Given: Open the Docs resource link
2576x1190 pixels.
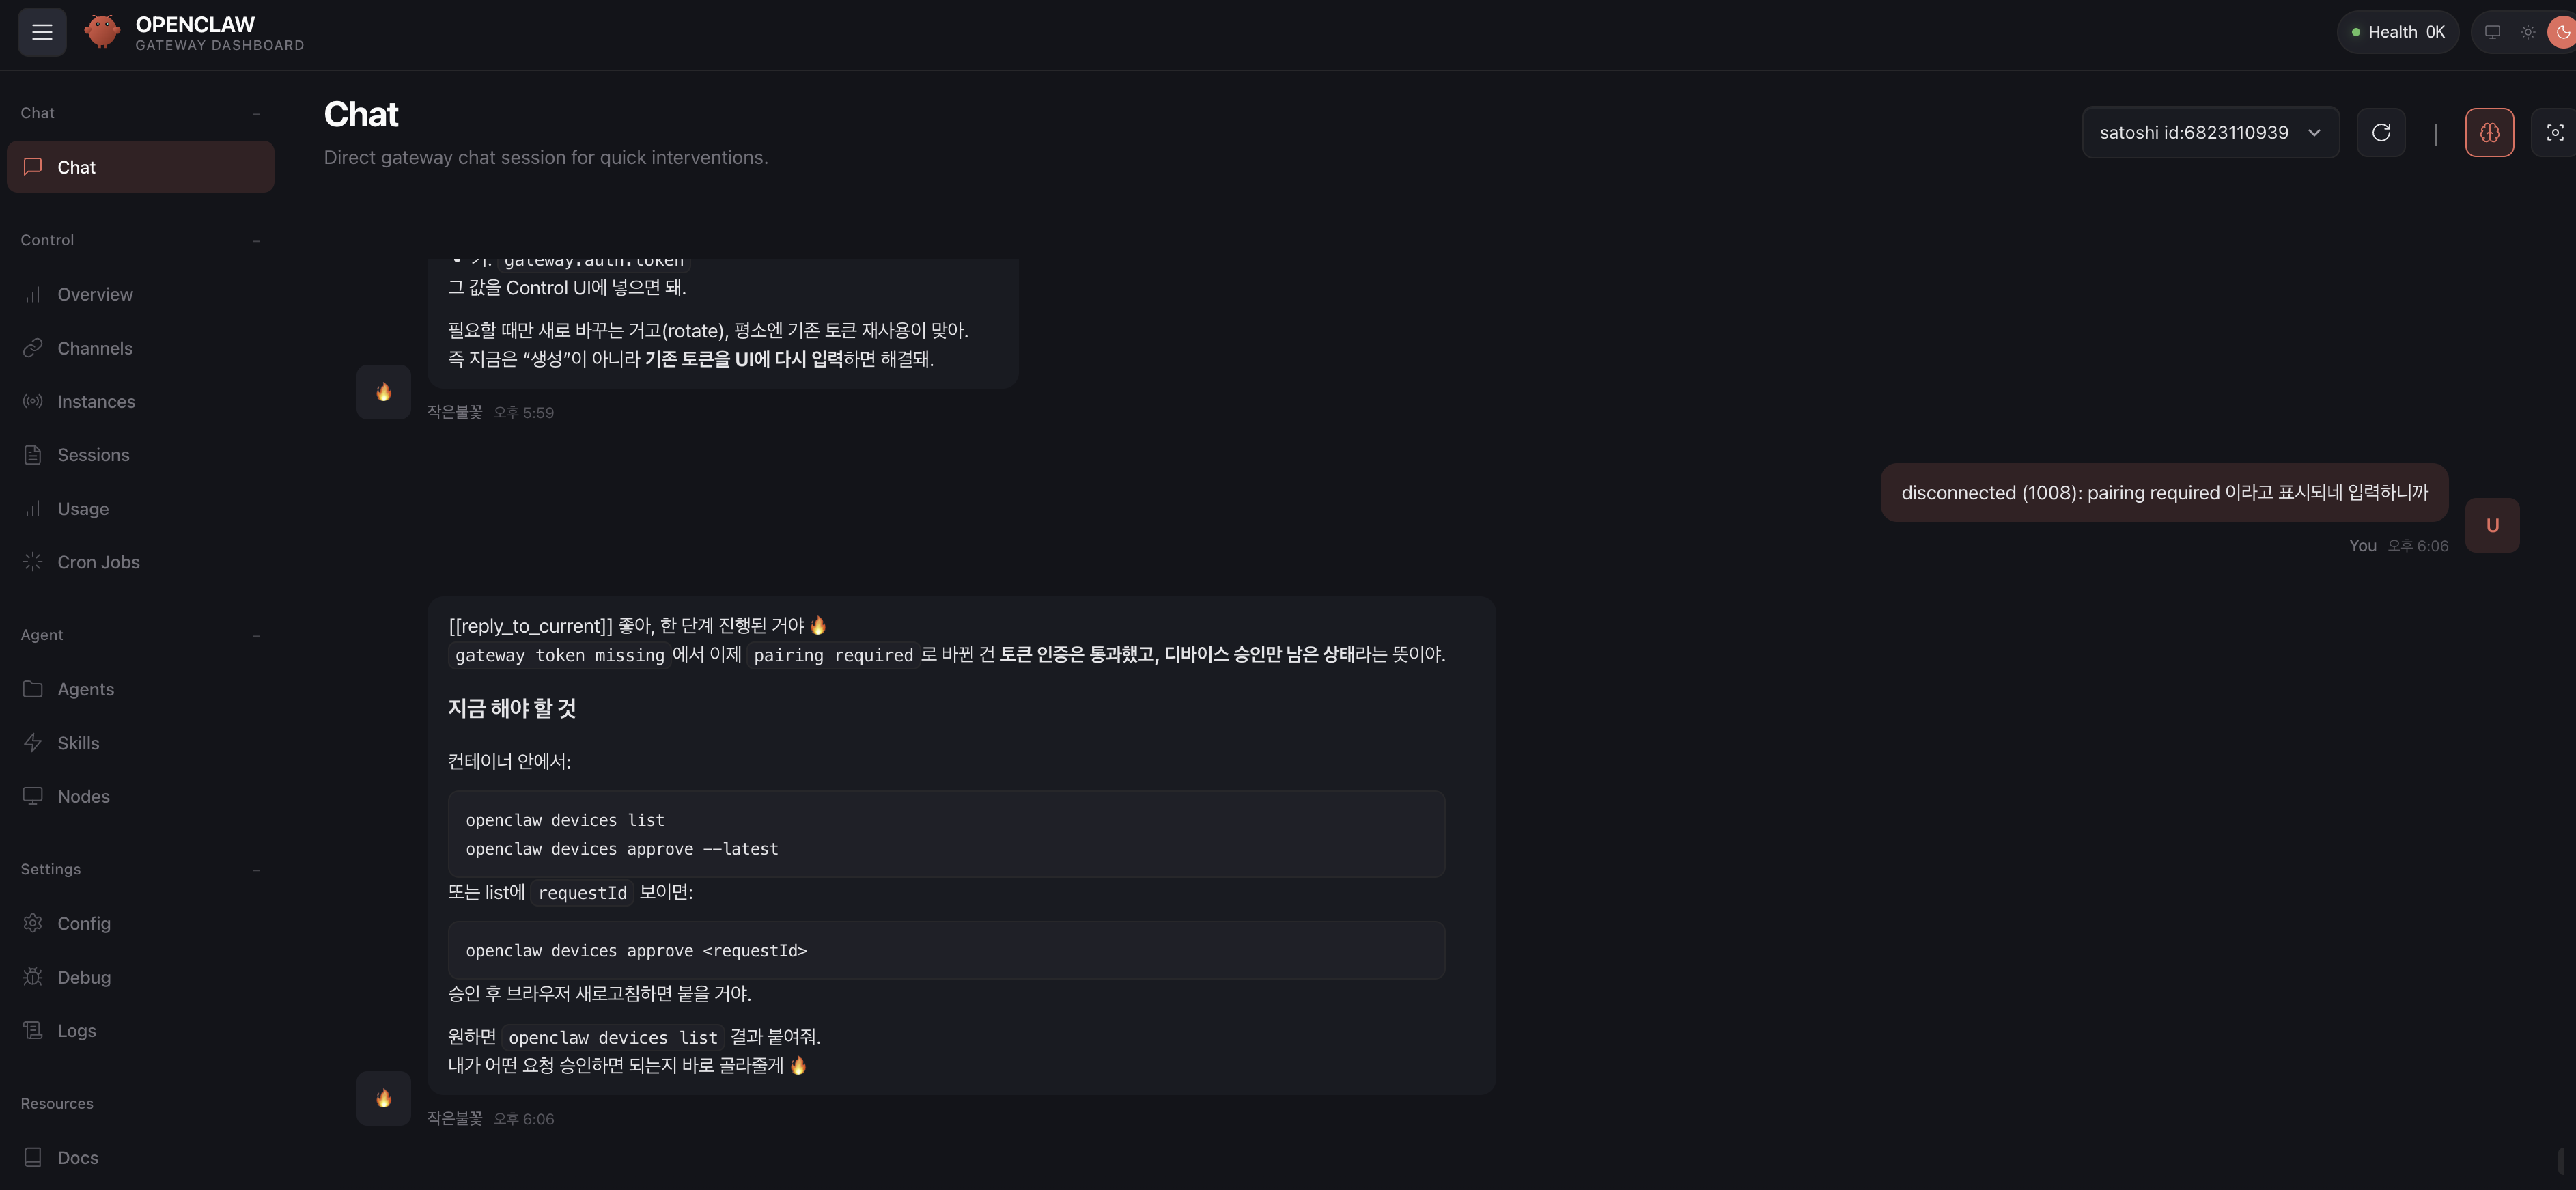Looking at the screenshot, I should (x=78, y=1157).
